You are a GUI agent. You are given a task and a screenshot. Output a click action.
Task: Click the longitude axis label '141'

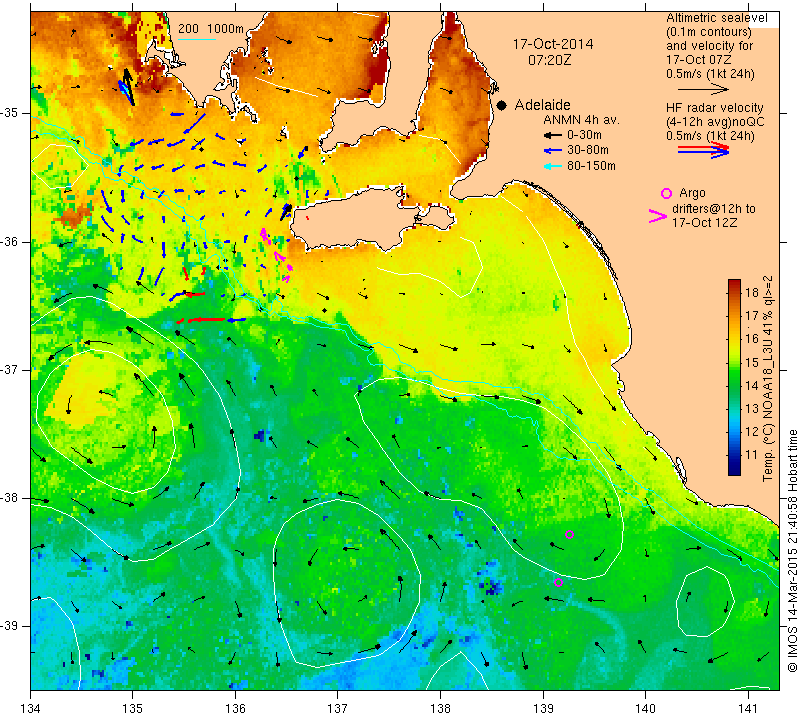(748, 708)
